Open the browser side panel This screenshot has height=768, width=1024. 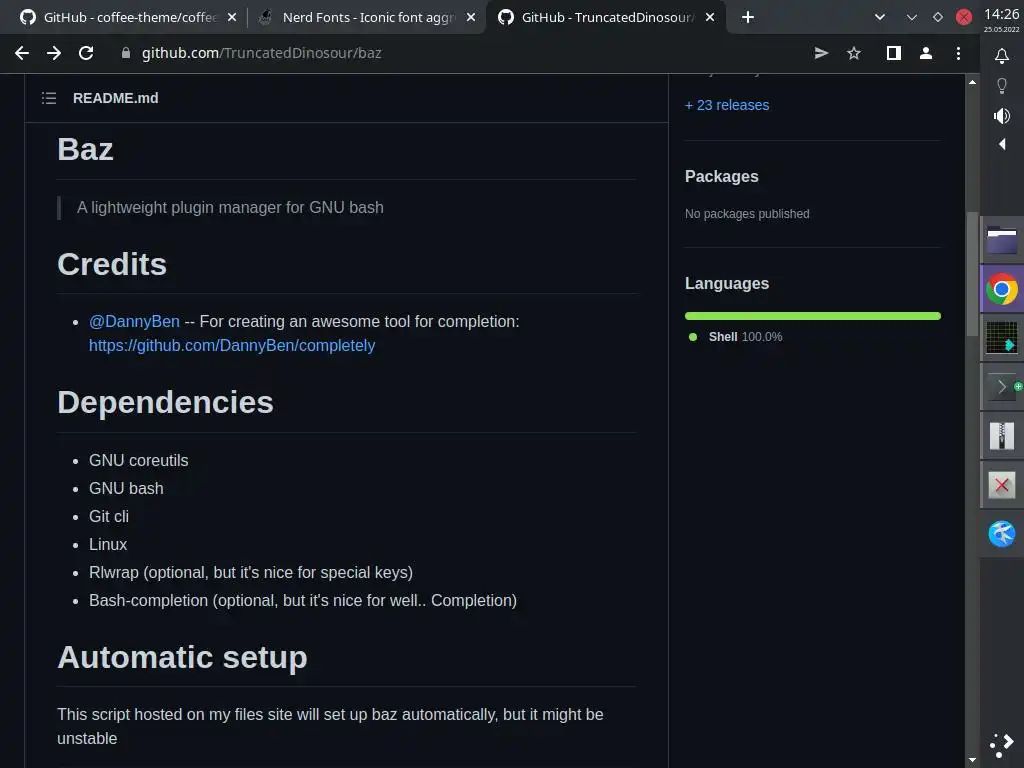(x=894, y=53)
